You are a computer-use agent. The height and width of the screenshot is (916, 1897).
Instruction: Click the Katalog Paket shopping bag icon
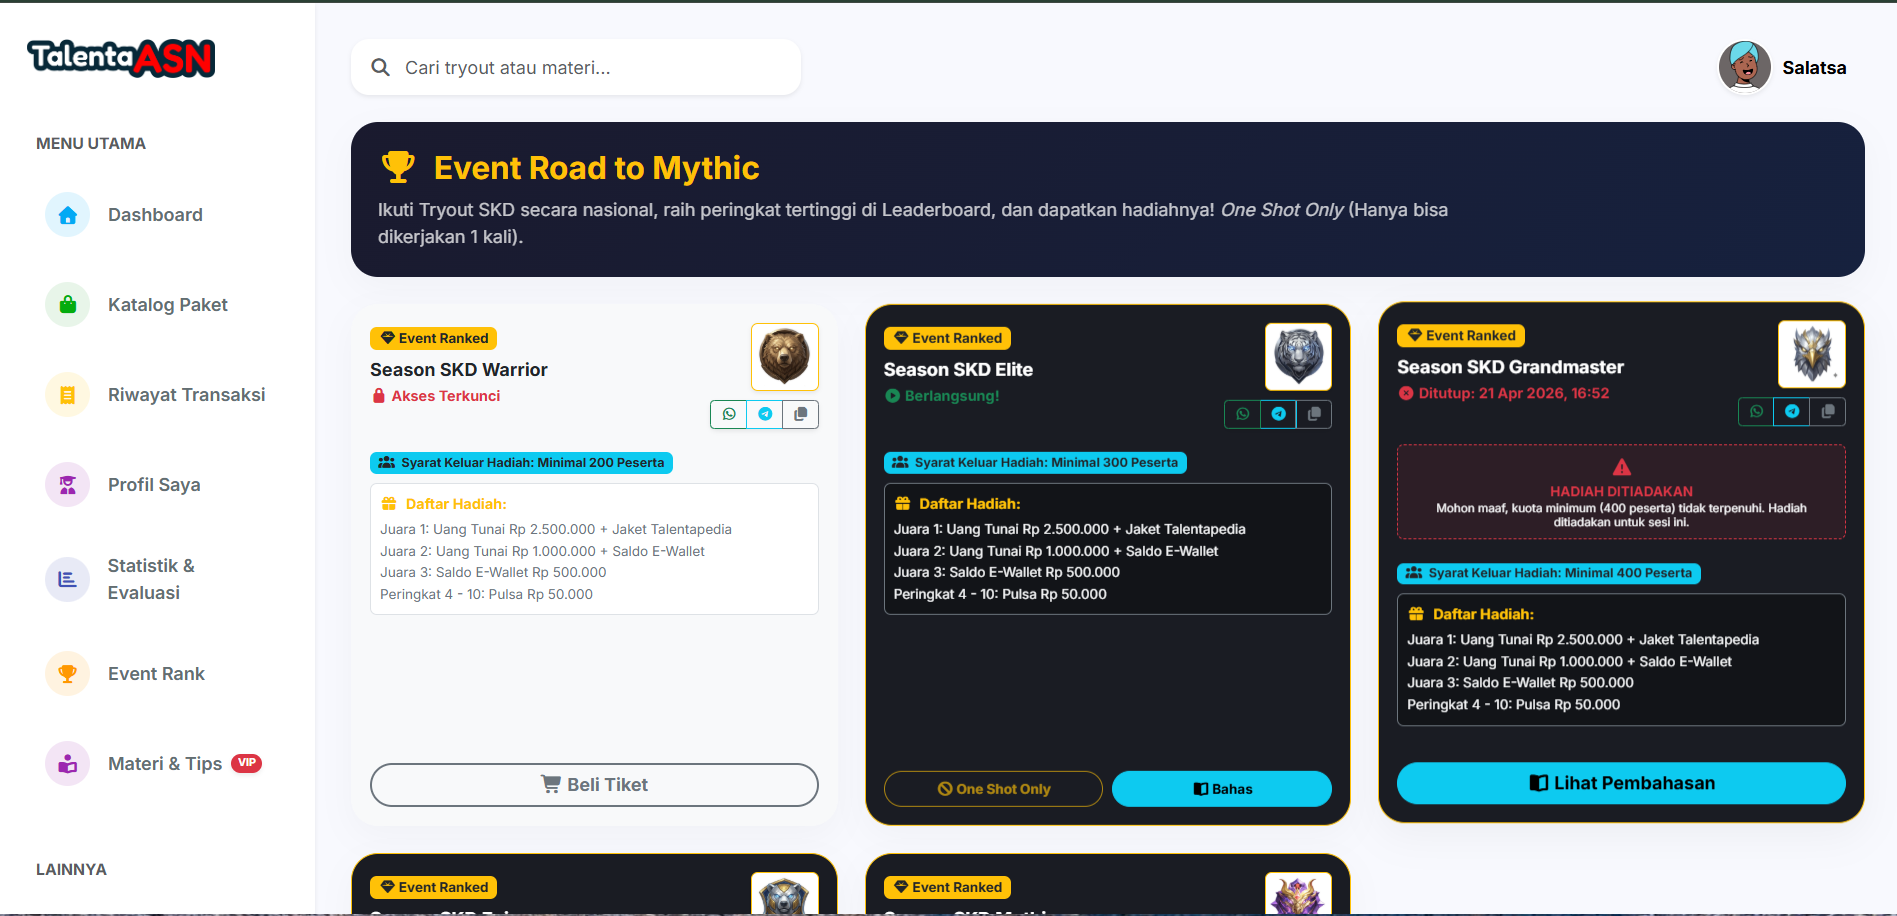67,304
